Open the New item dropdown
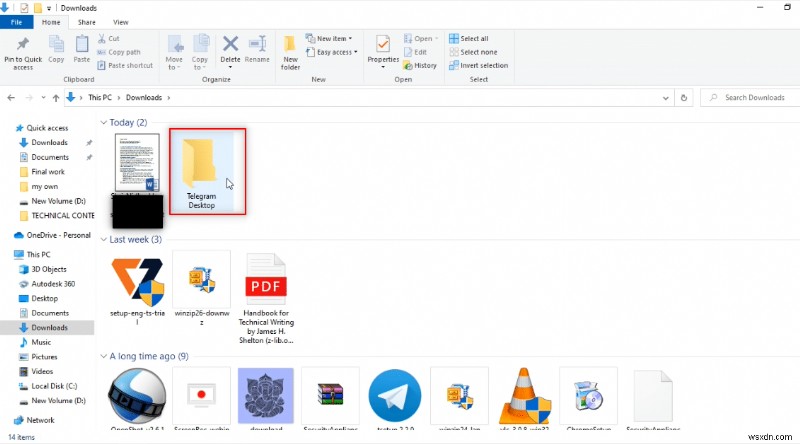800x444 pixels. point(329,38)
